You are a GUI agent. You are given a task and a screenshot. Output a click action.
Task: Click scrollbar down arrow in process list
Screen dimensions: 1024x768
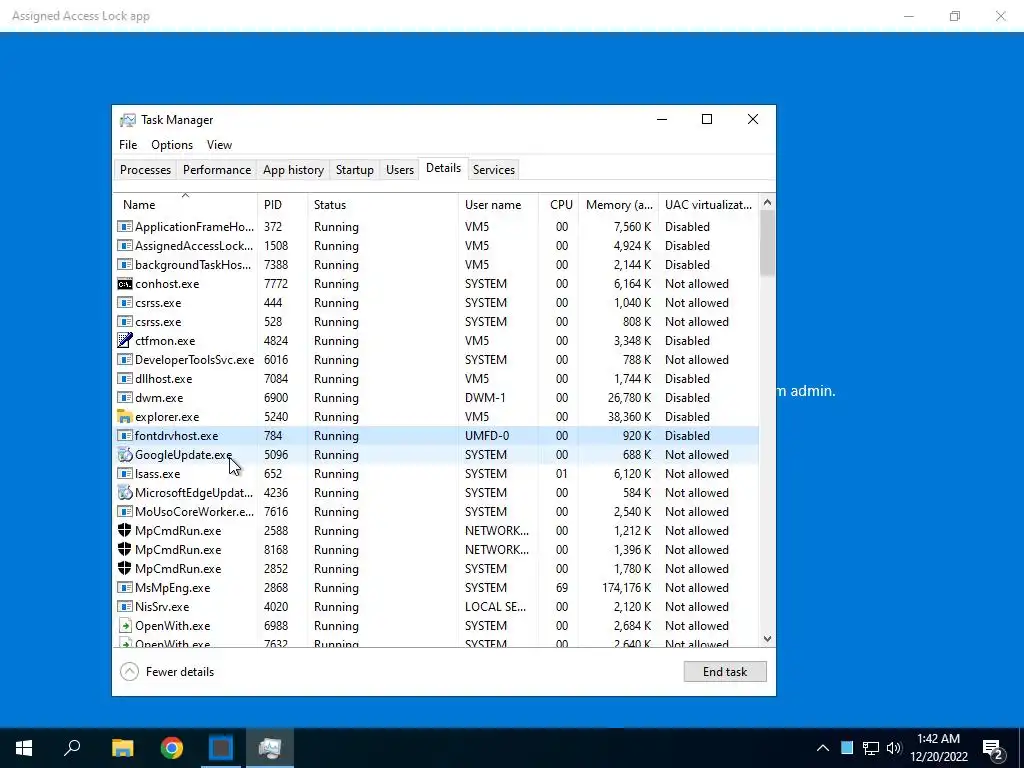767,639
